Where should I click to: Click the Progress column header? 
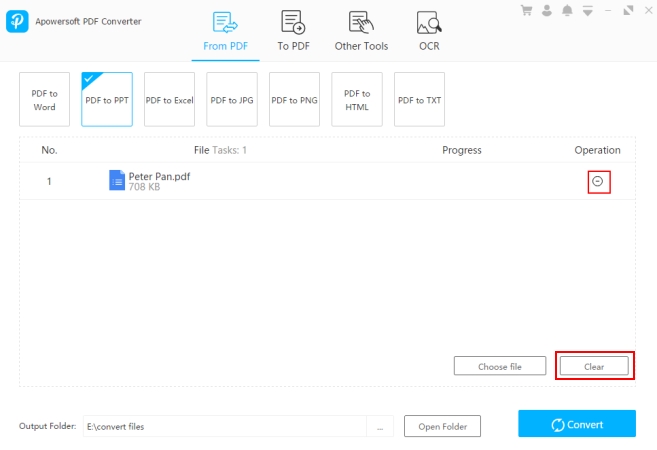point(462,150)
